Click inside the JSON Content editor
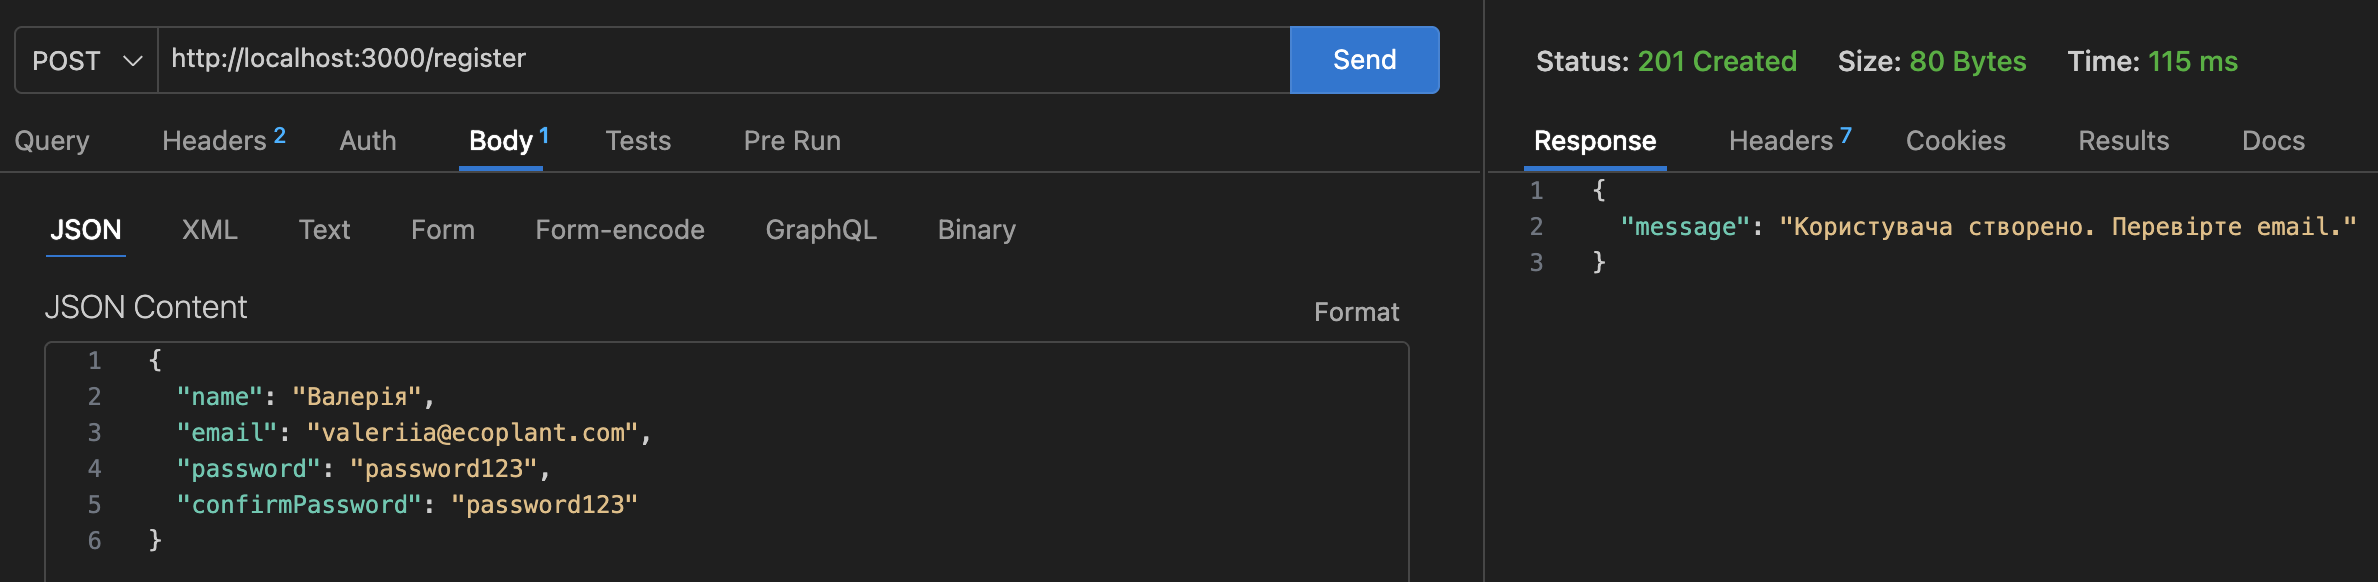Image resolution: width=2378 pixels, height=582 pixels. pyautogui.click(x=727, y=461)
